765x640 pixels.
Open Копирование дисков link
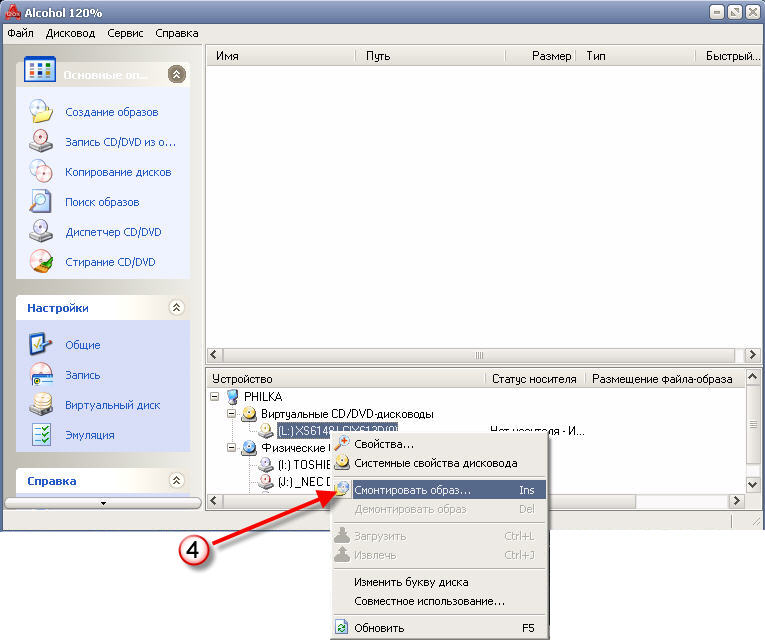pyautogui.click(x=118, y=172)
